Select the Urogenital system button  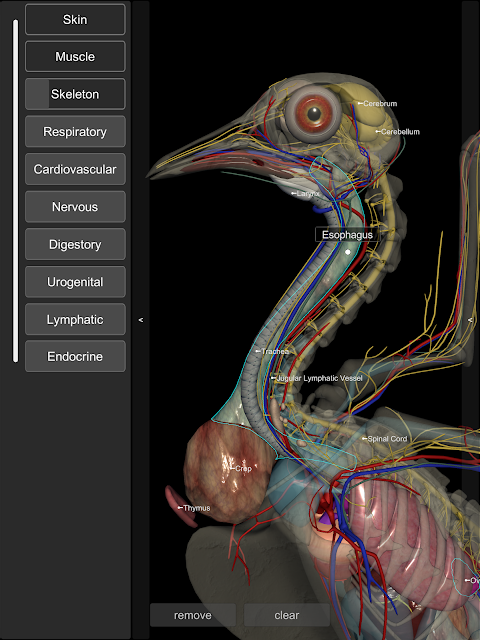(75, 282)
